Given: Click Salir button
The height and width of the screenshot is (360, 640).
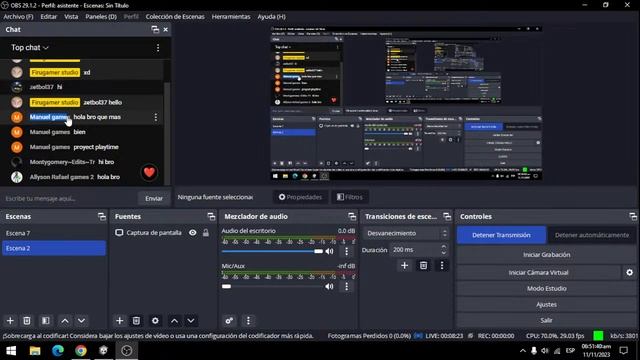Looking at the screenshot, I should (547, 320).
